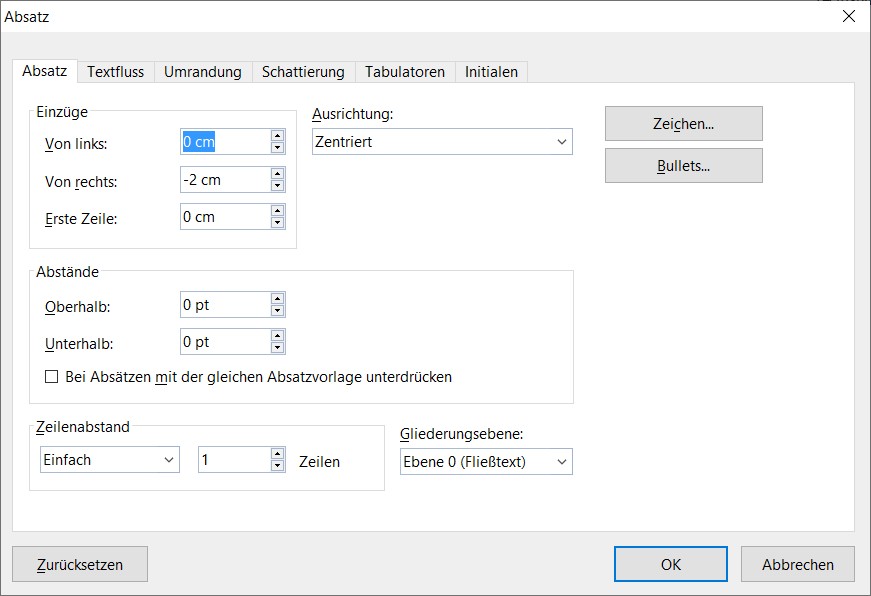Open the Gliederungsebene dropdown
This screenshot has height=596, width=871.
486,462
